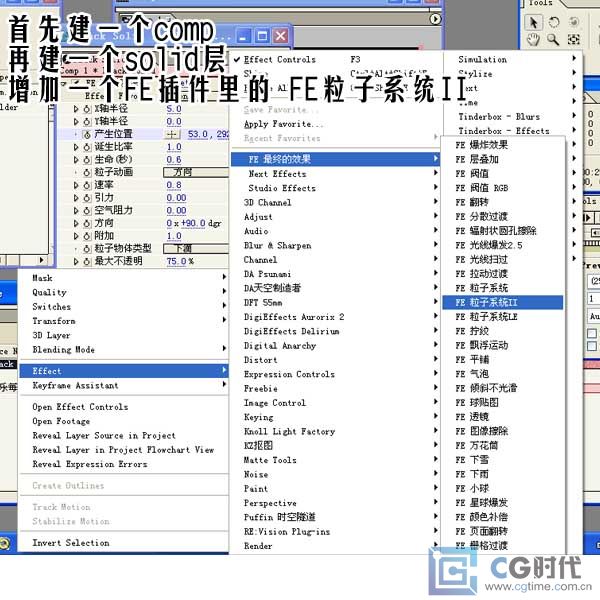The width and height of the screenshot is (600, 600).
Task: Open the Blending Mode submenu
Action: click(x=124, y=349)
